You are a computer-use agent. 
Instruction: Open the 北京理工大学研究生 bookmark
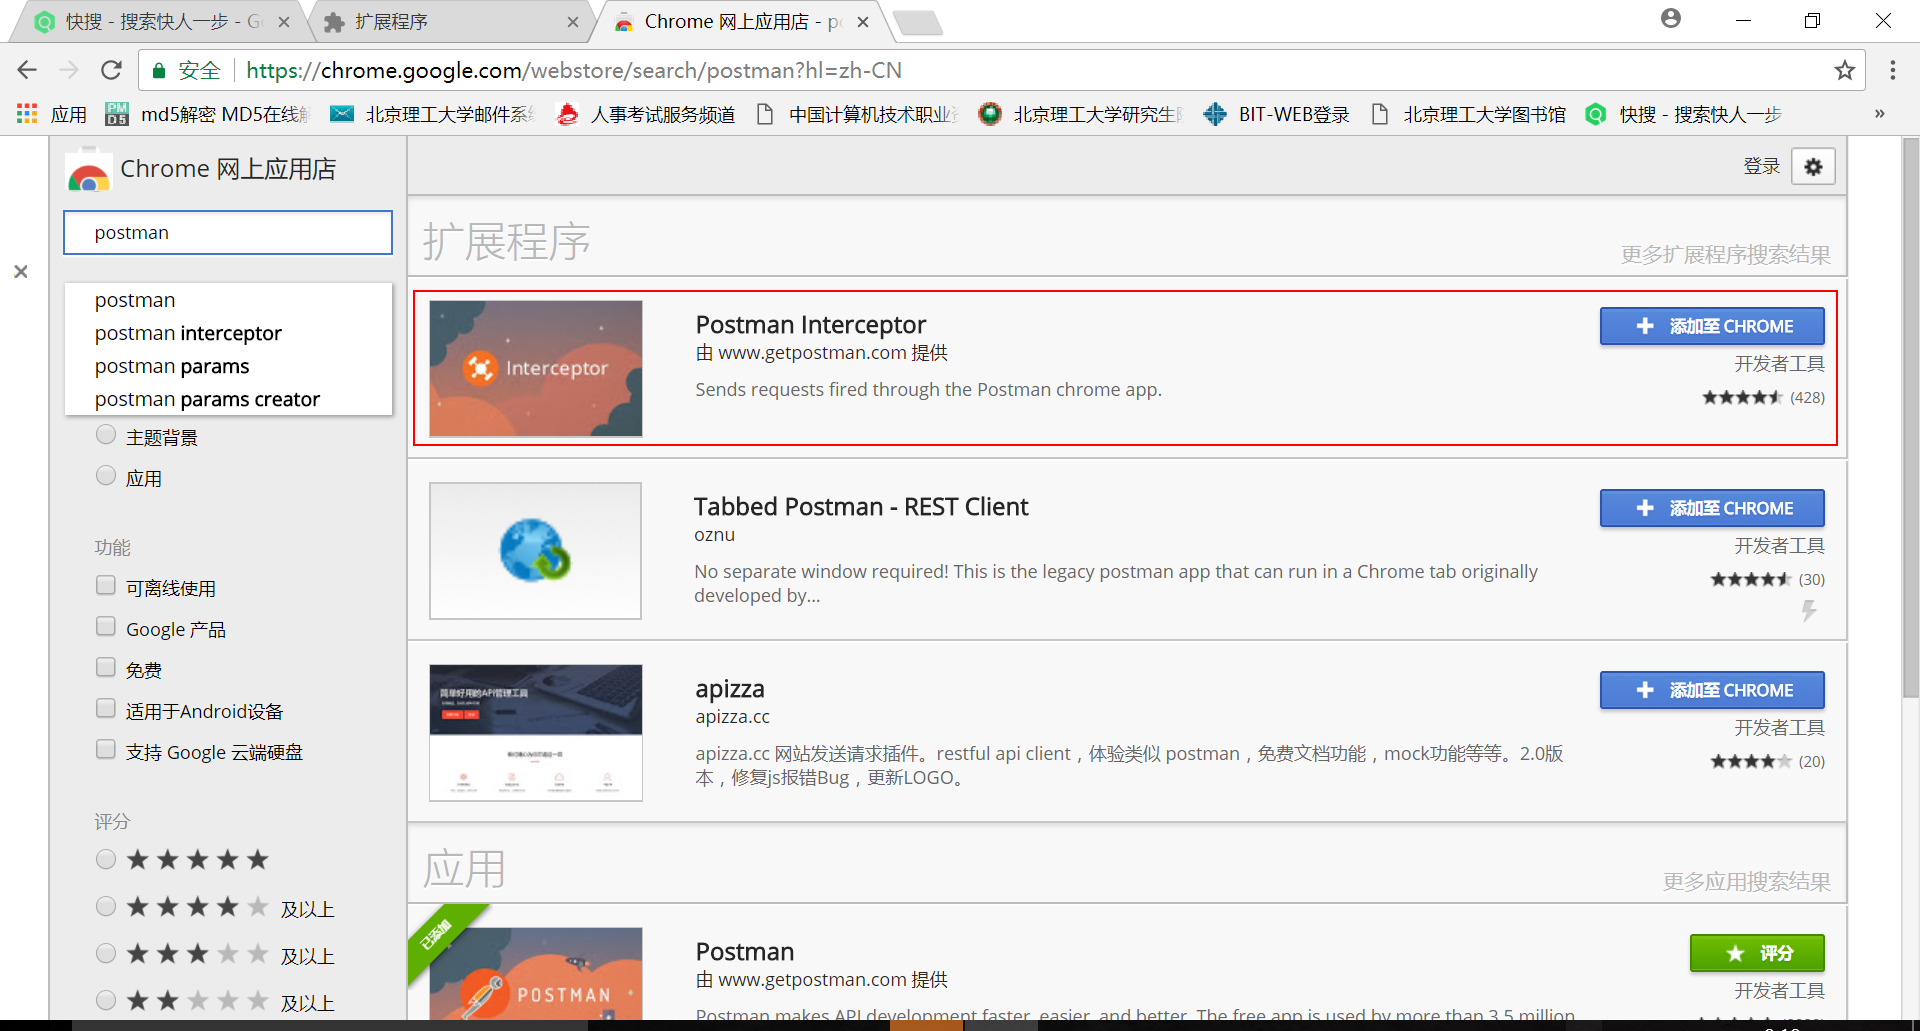(x=1081, y=114)
